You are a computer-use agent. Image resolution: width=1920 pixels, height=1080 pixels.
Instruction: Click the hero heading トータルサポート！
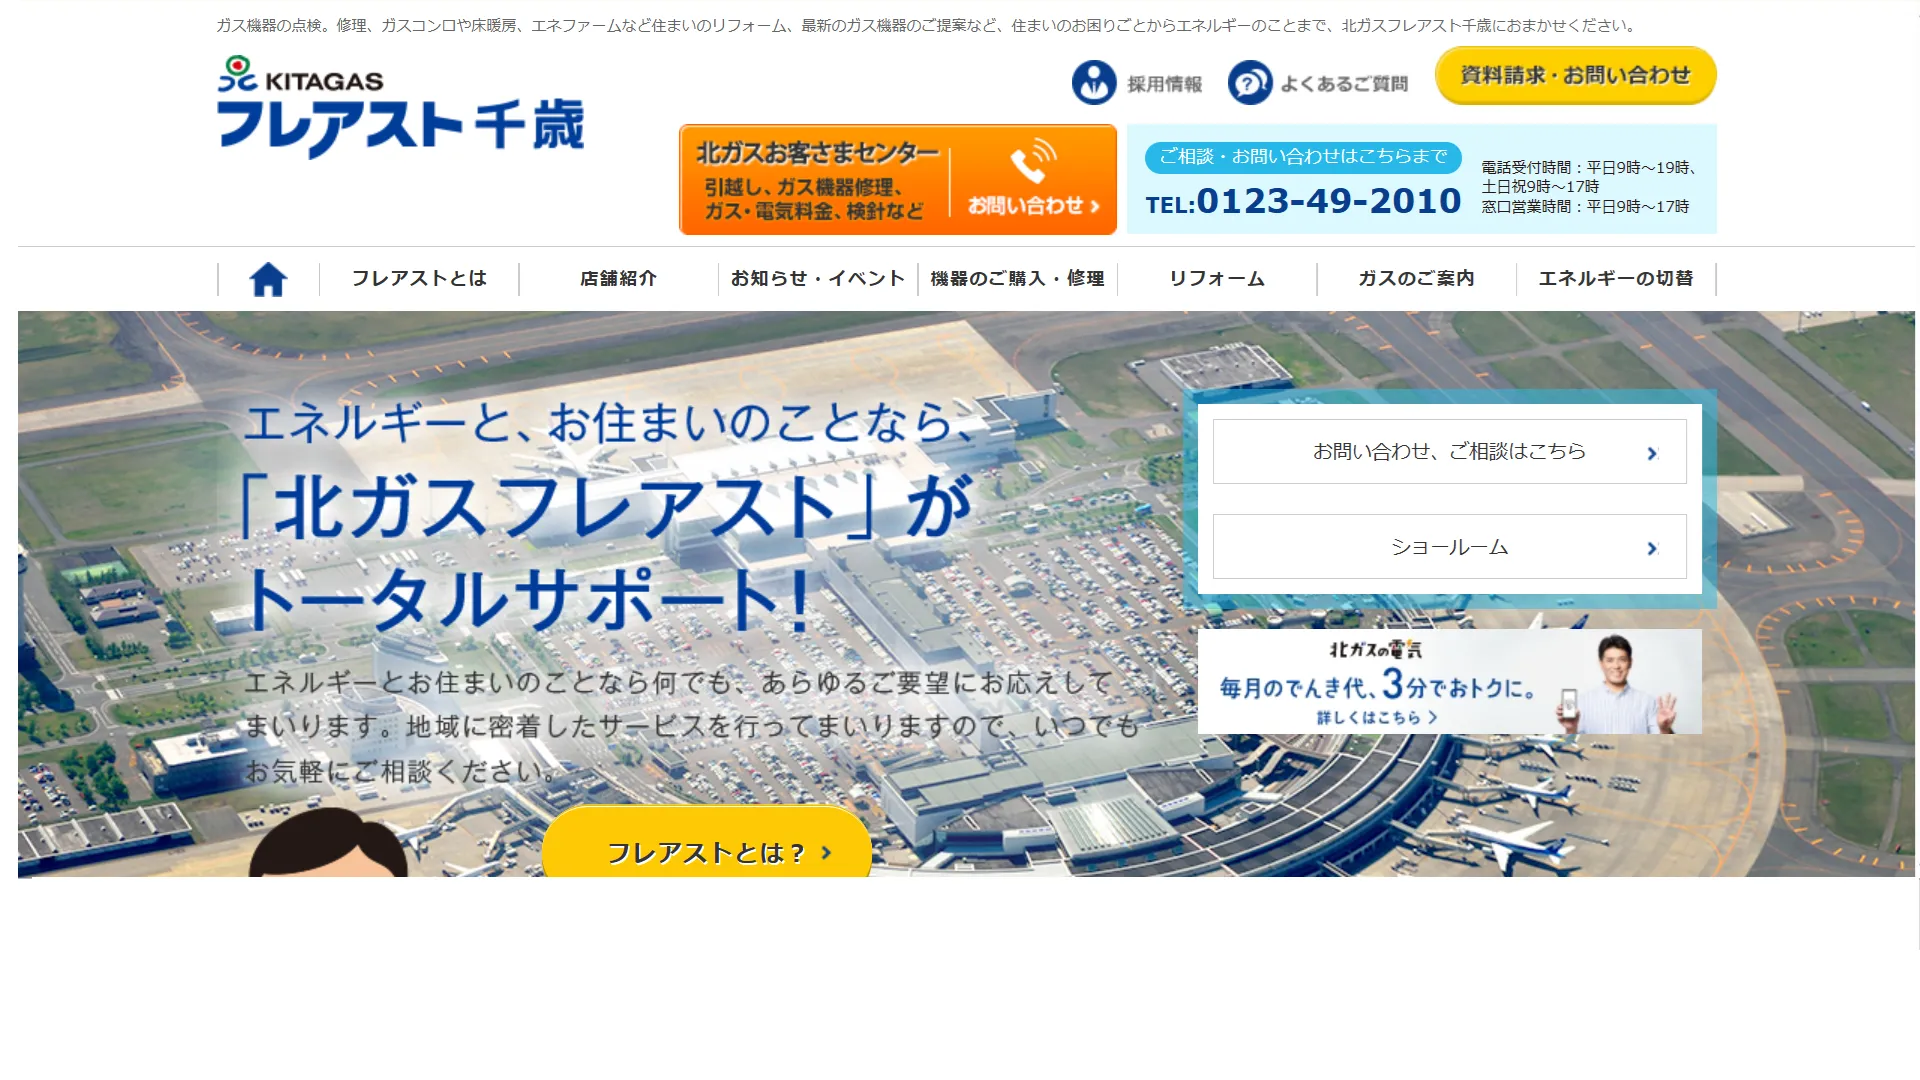527,600
